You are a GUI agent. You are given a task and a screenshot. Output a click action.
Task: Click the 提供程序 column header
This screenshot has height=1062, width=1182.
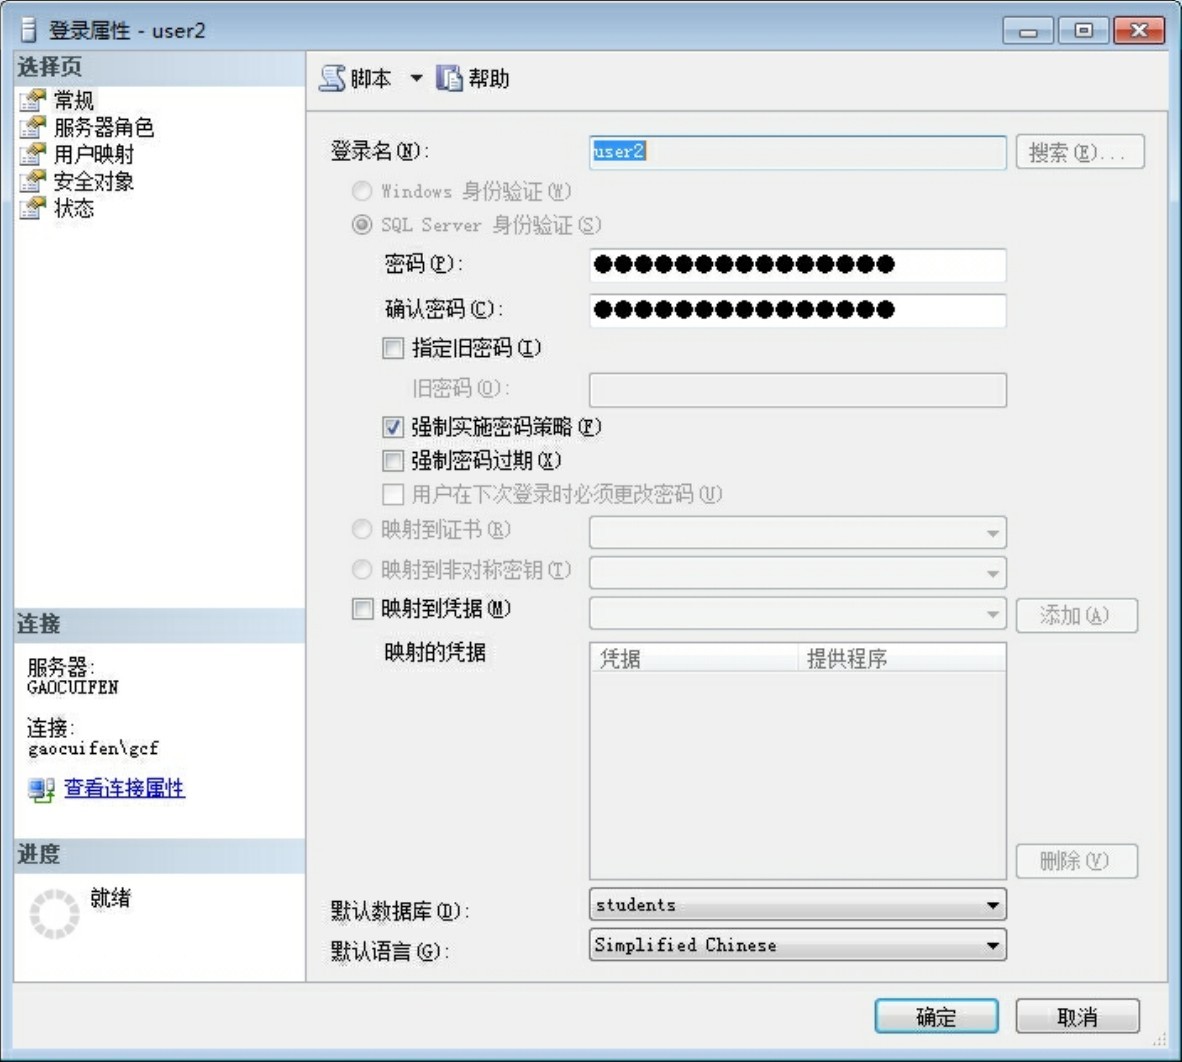click(902, 658)
